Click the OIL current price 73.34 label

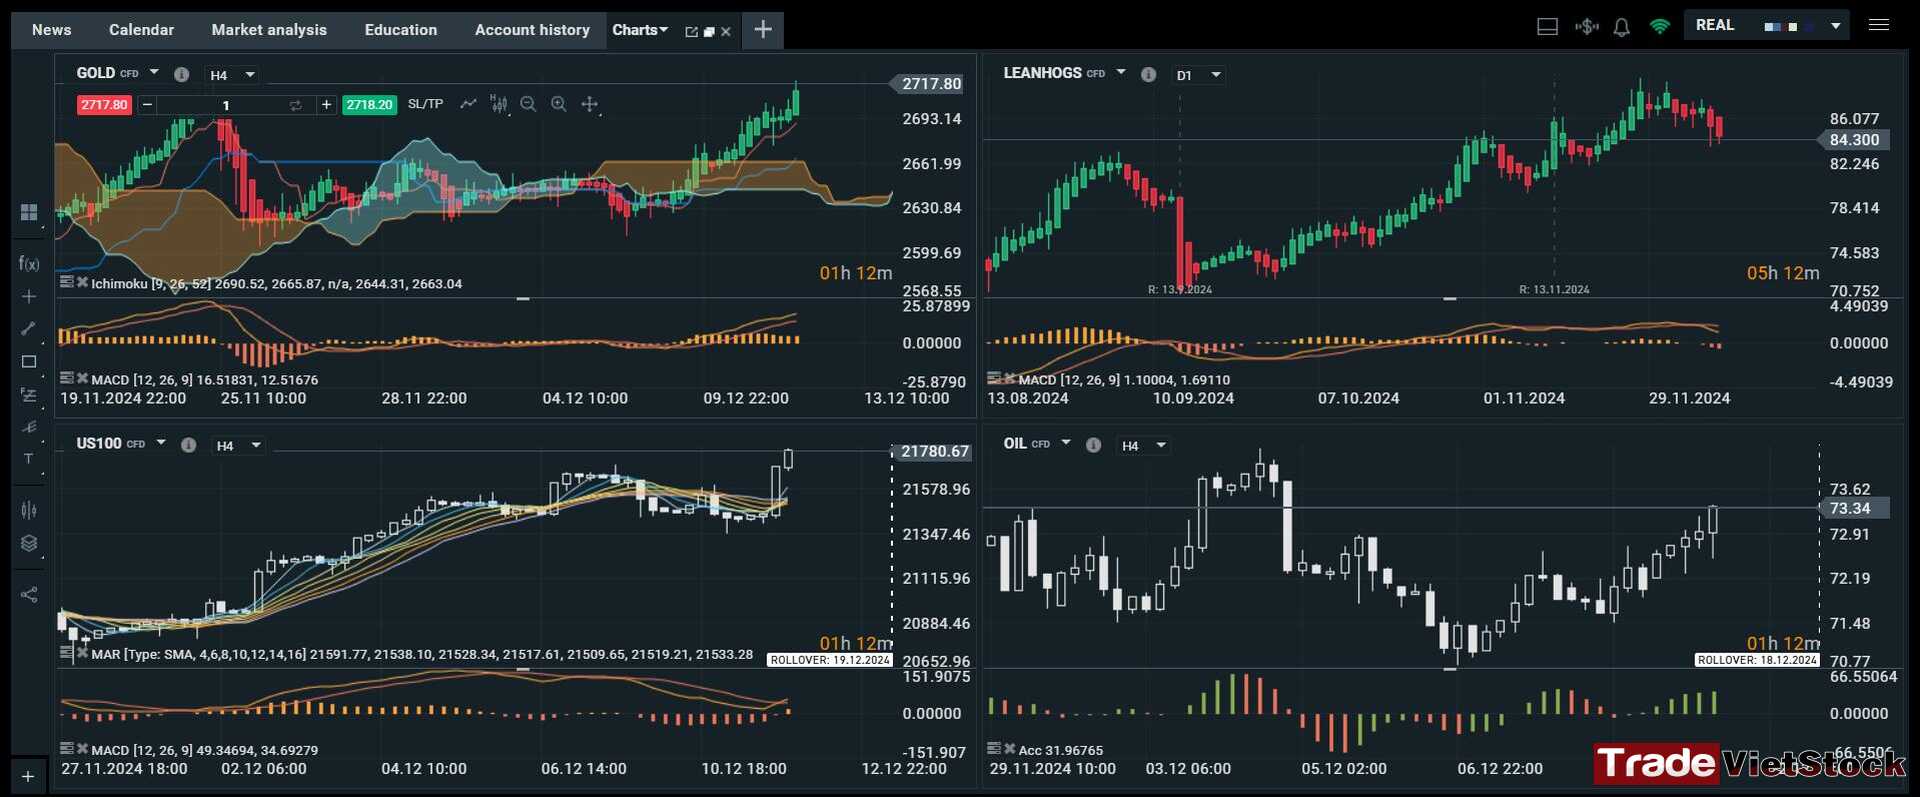(x=1853, y=508)
